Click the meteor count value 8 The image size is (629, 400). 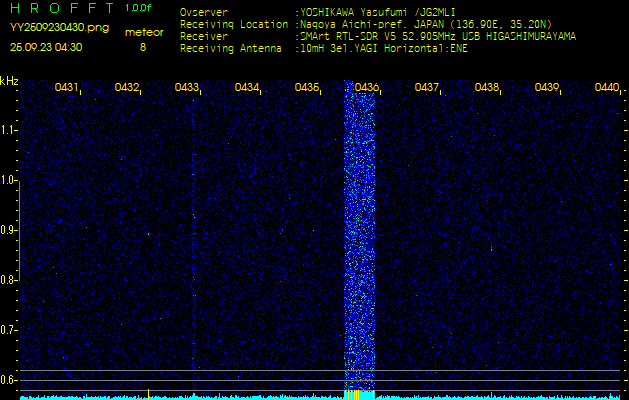click(x=143, y=47)
